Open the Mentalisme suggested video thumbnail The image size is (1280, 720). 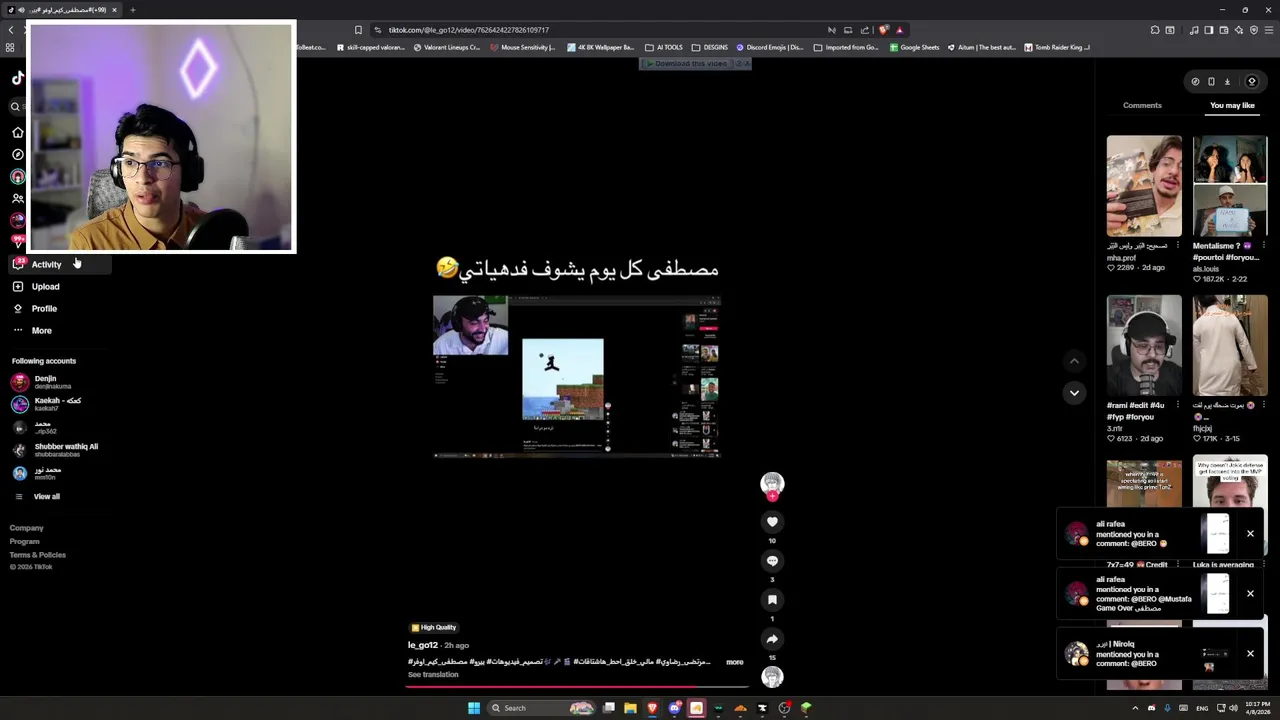click(1230, 186)
